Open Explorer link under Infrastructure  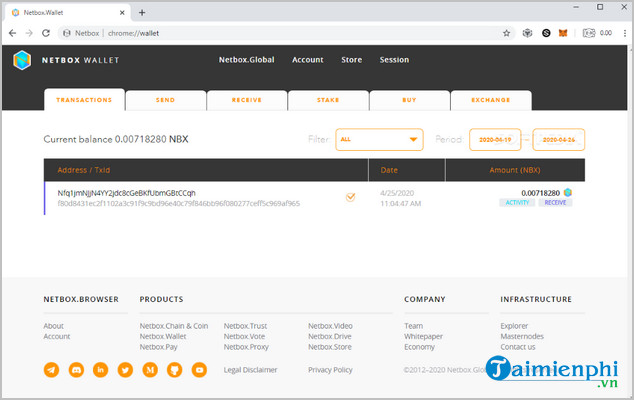(x=514, y=326)
